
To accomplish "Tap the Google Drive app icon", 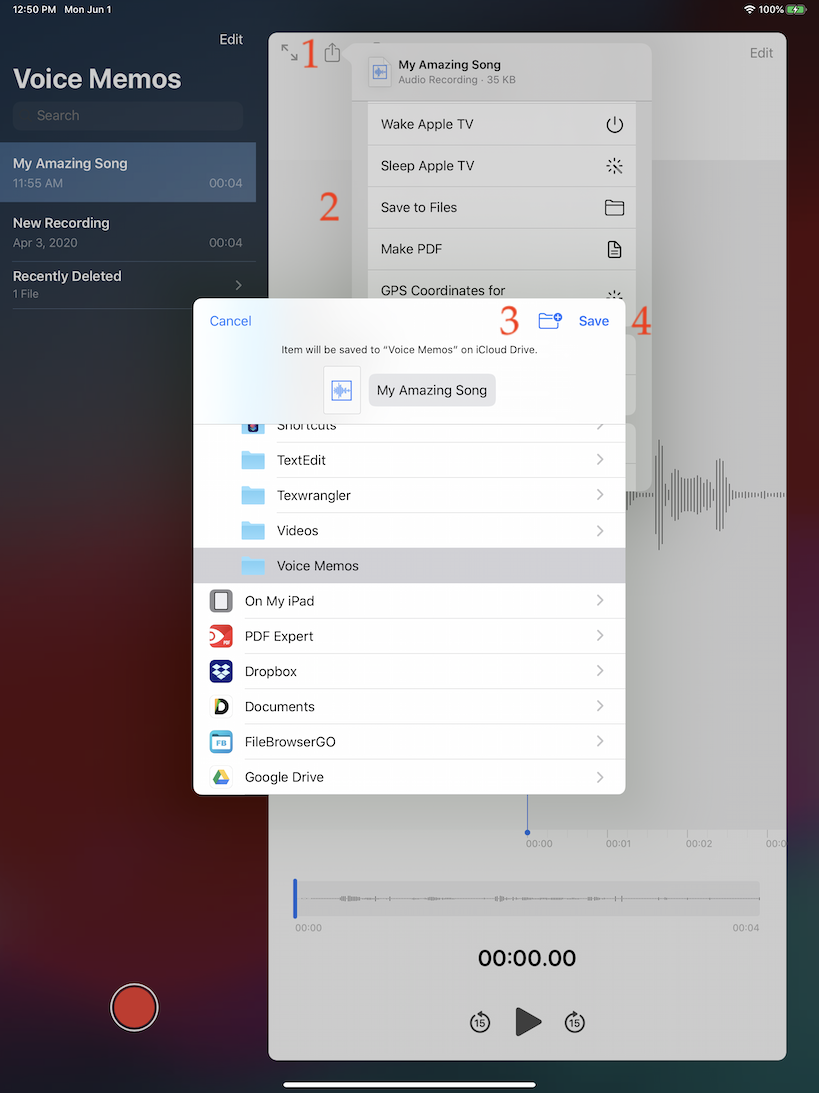I will (x=221, y=777).
